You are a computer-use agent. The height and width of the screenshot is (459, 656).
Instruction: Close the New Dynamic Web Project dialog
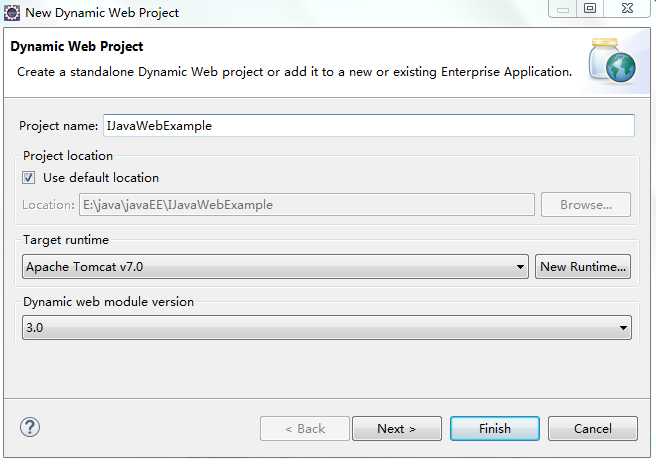coord(627,8)
